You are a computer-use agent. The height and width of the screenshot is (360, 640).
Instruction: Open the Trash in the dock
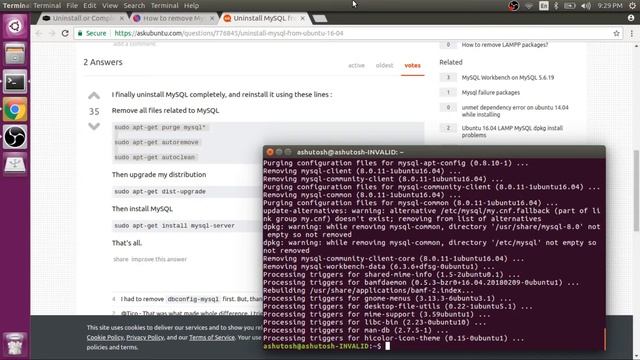(15, 344)
